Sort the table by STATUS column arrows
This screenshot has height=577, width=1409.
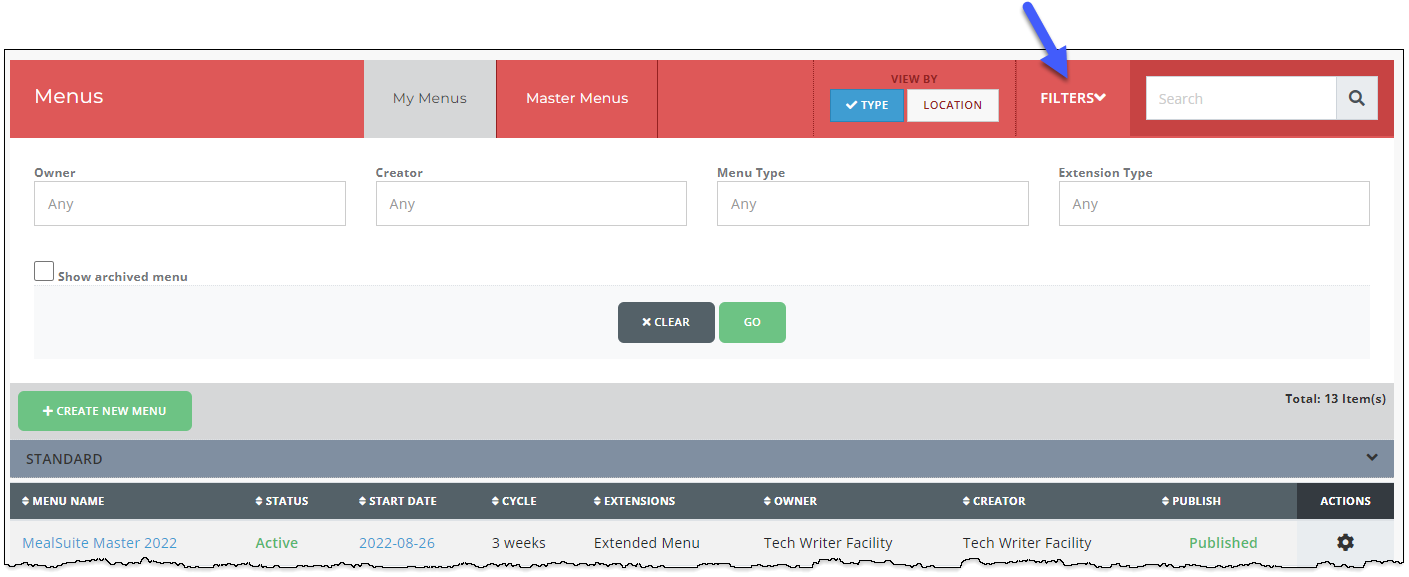(260, 501)
